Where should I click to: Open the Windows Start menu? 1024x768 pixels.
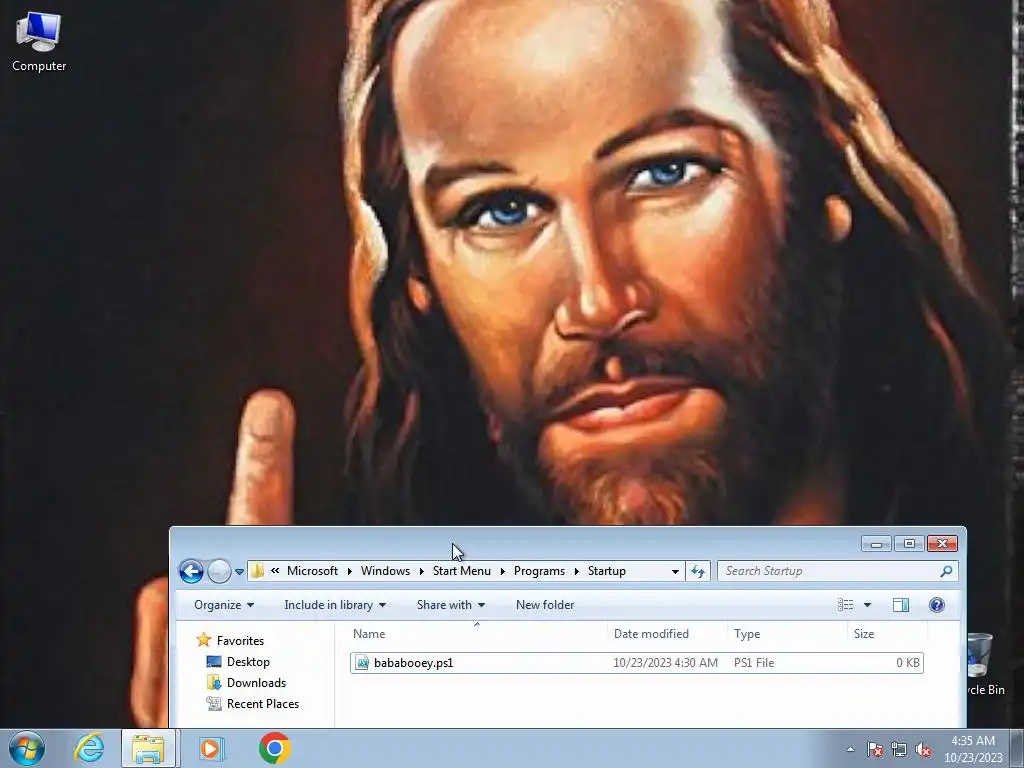pyautogui.click(x=27, y=748)
